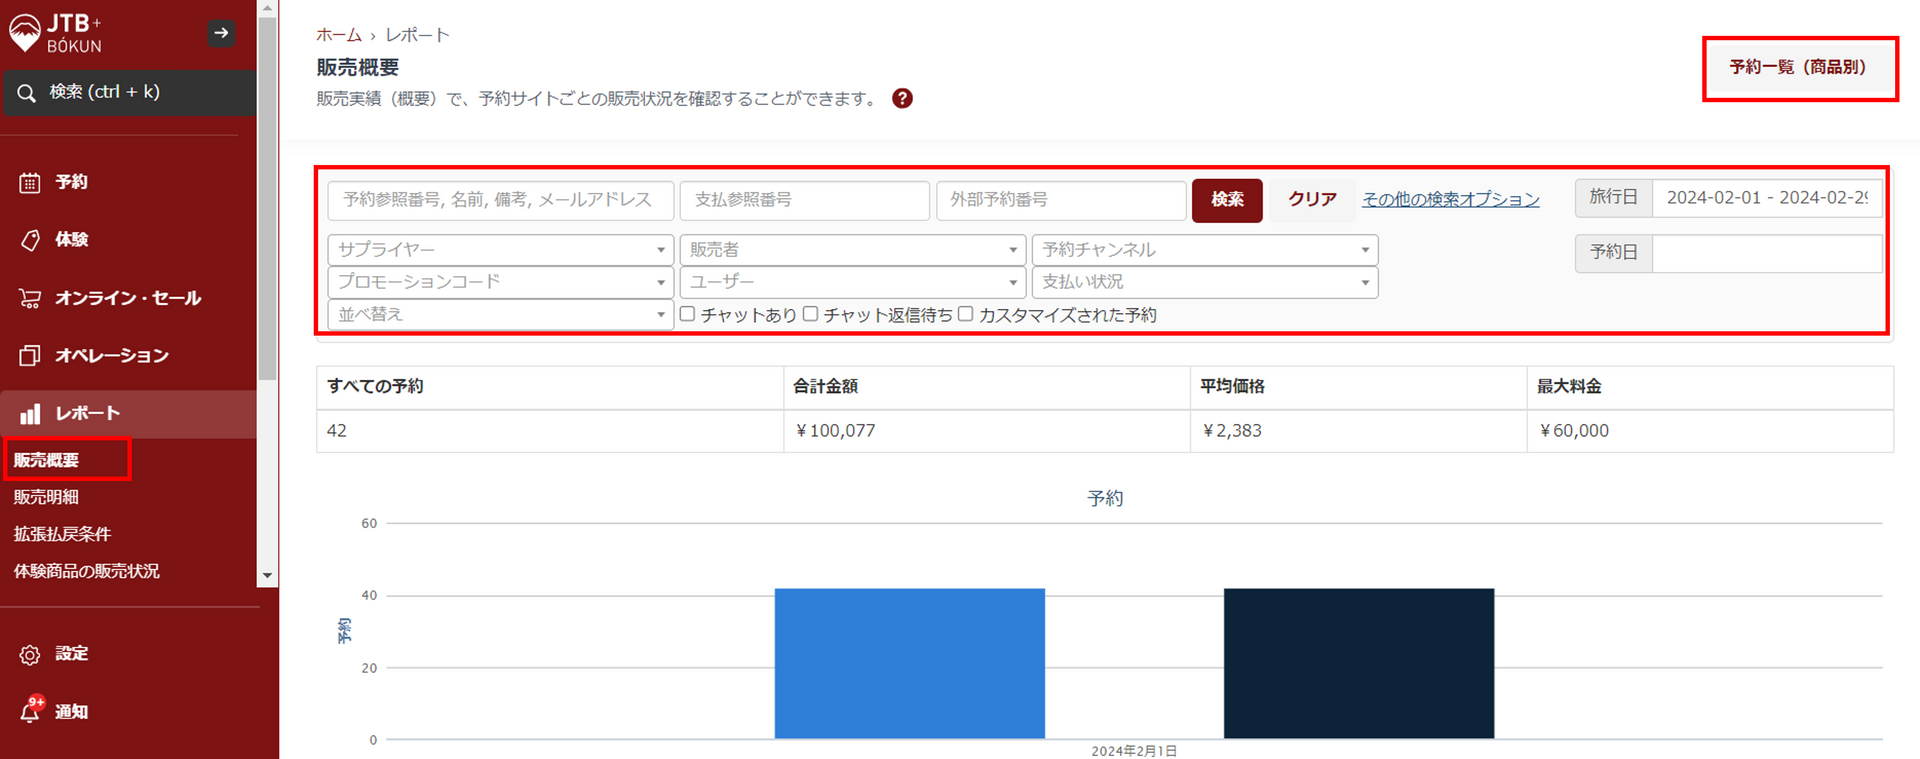Click the light blue chart bar
Image resolution: width=1920 pixels, height=759 pixels.
909,663
